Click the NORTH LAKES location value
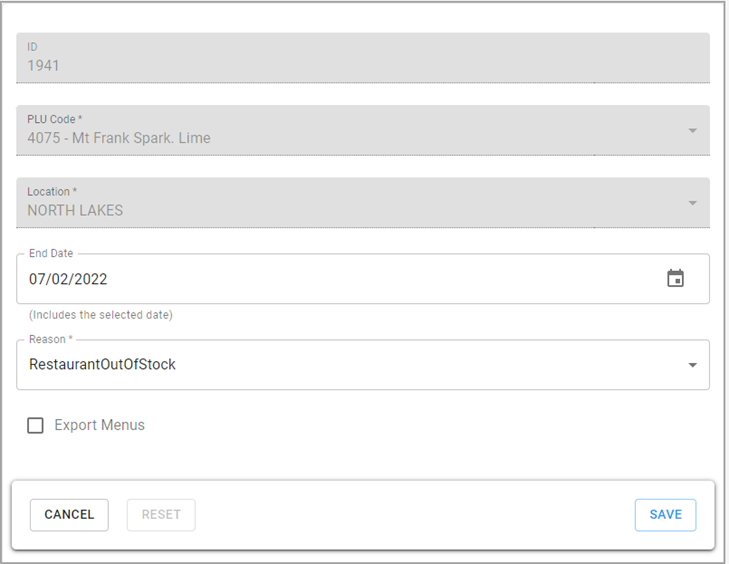The height and width of the screenshot is (564, 729). coord(75,211)
